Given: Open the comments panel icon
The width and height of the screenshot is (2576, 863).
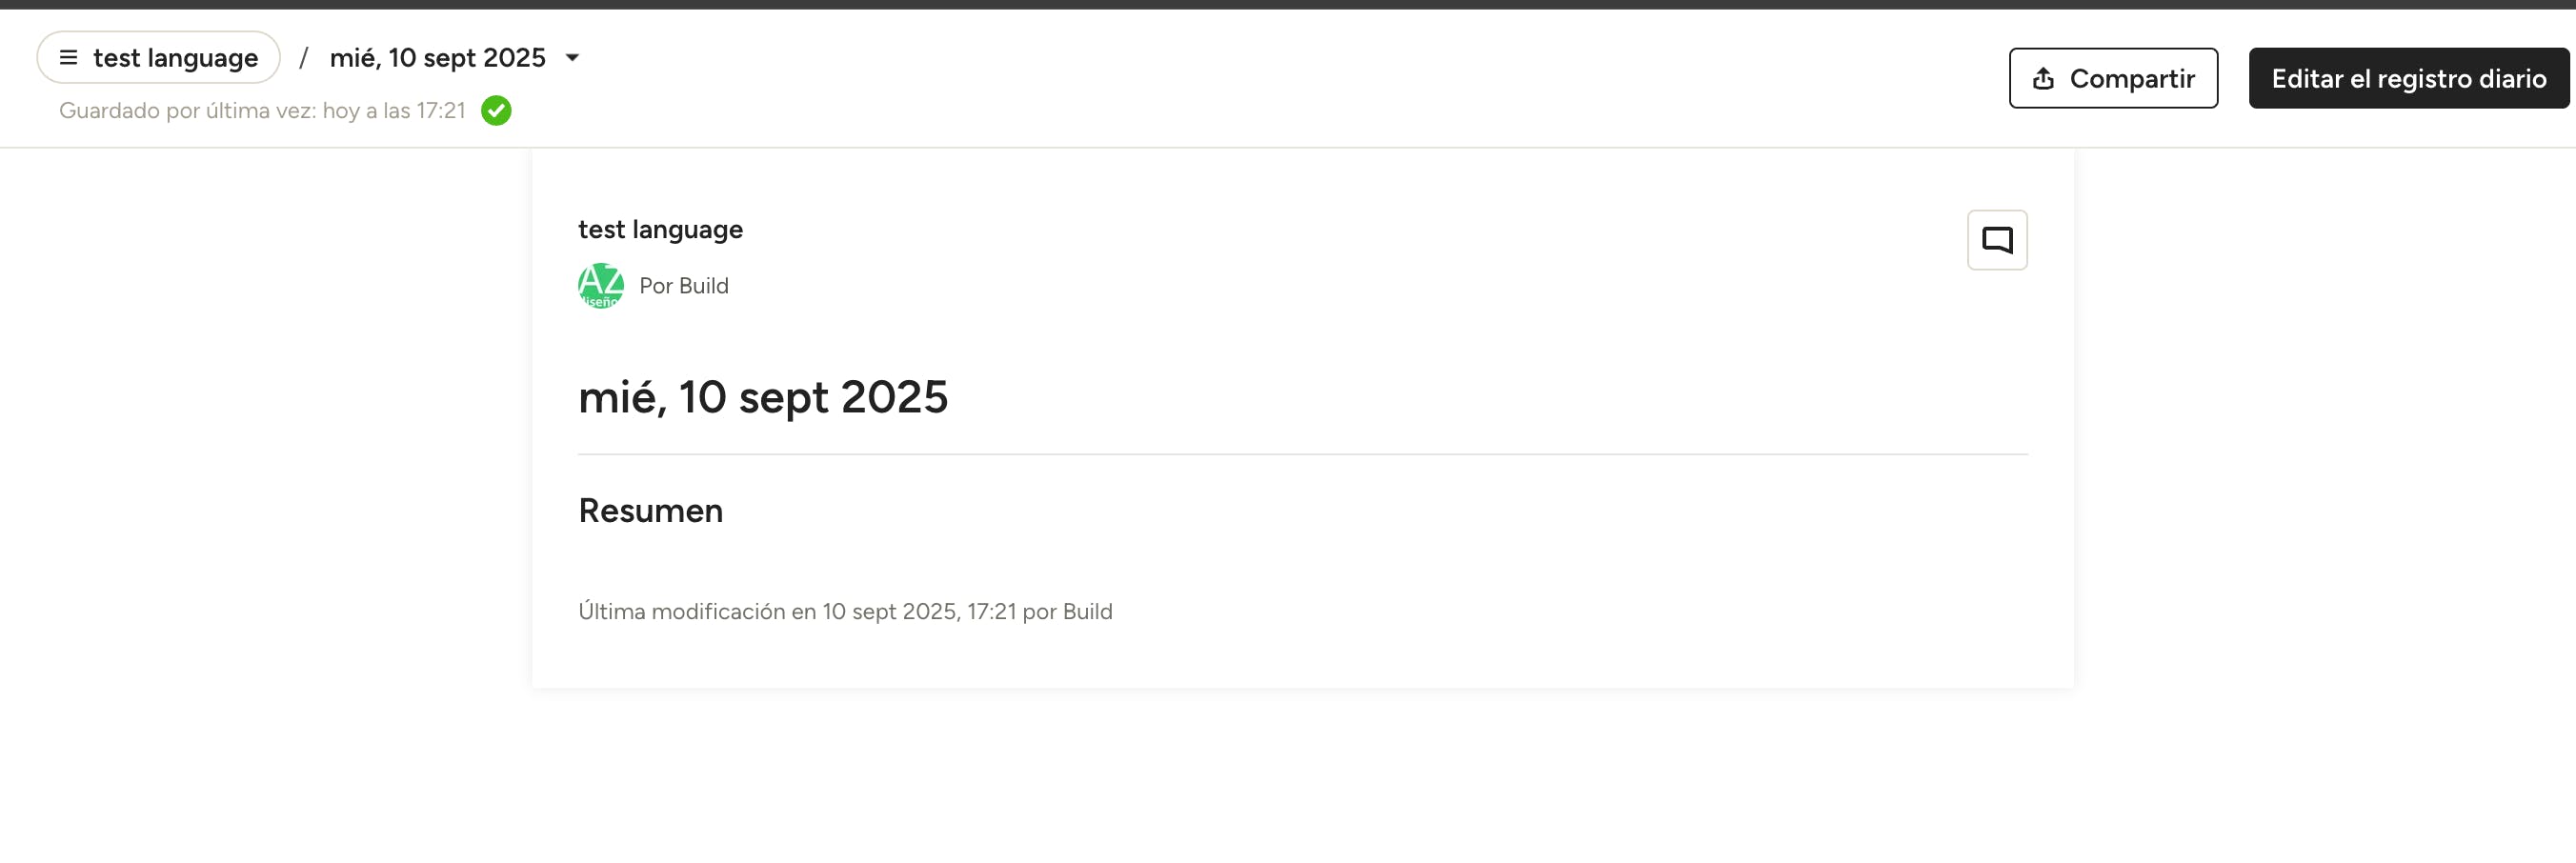Looking at the screenshot, I should tap(1996, 240).
